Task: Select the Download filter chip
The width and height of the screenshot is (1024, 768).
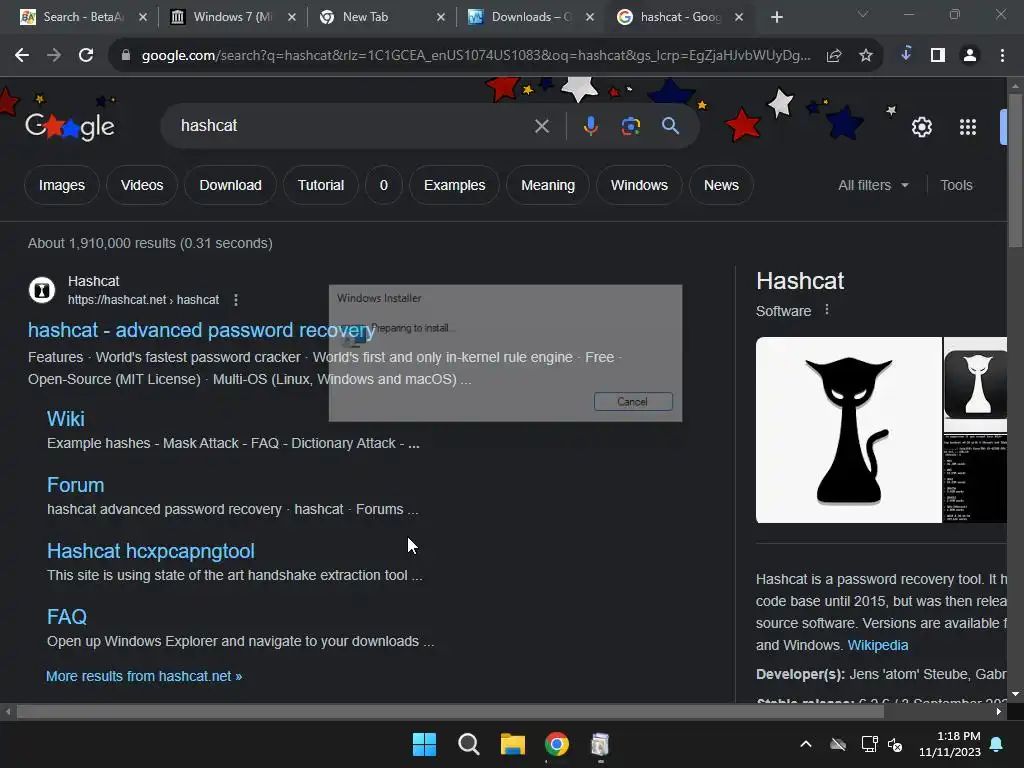Action: click(231, 185)
